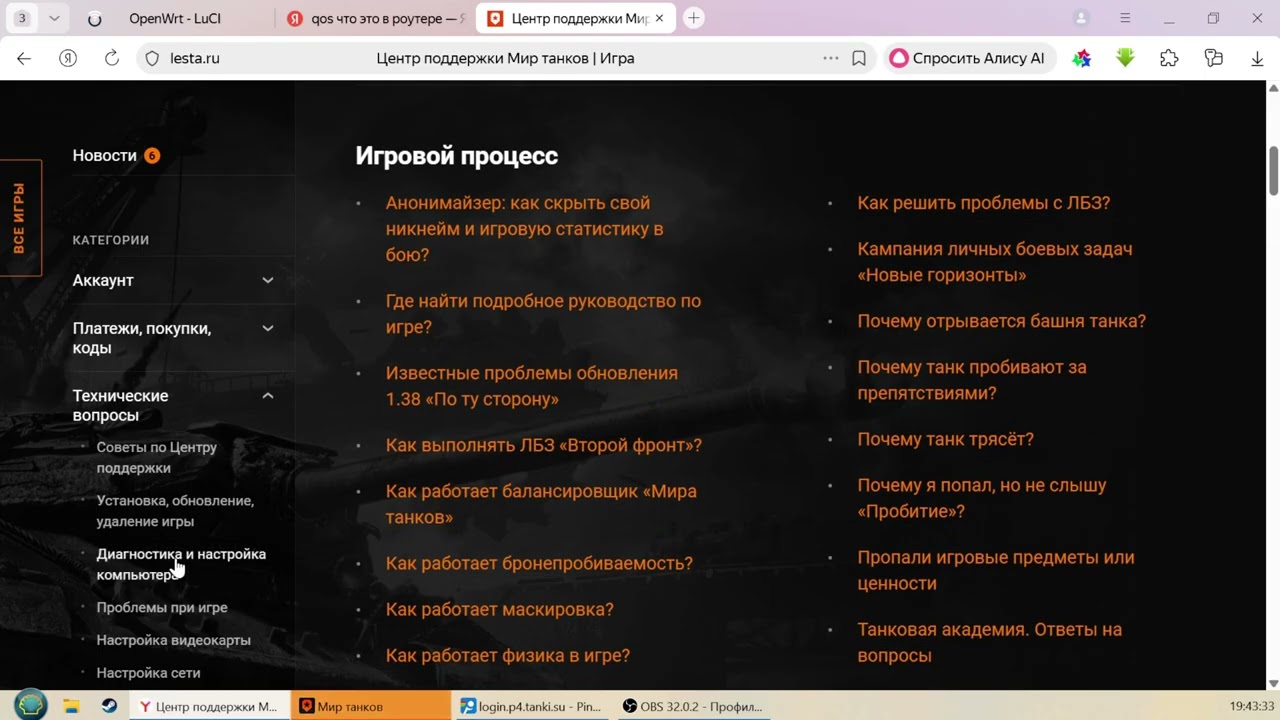
Task: Open Платежи, покупки, коды category
Action: tap(142, 338)
